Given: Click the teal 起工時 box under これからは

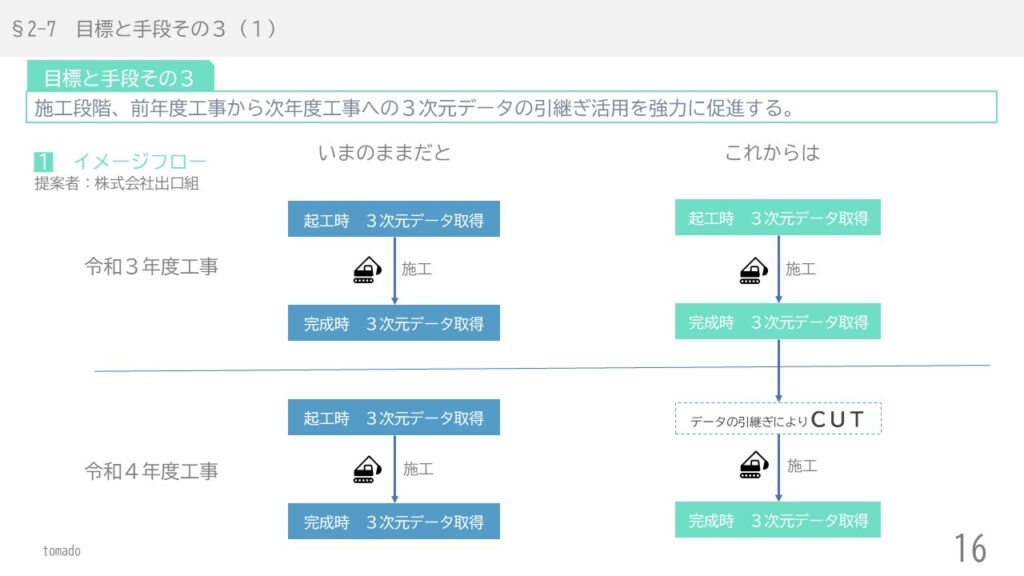Looking at the screenshot, I should pos(778,218).
